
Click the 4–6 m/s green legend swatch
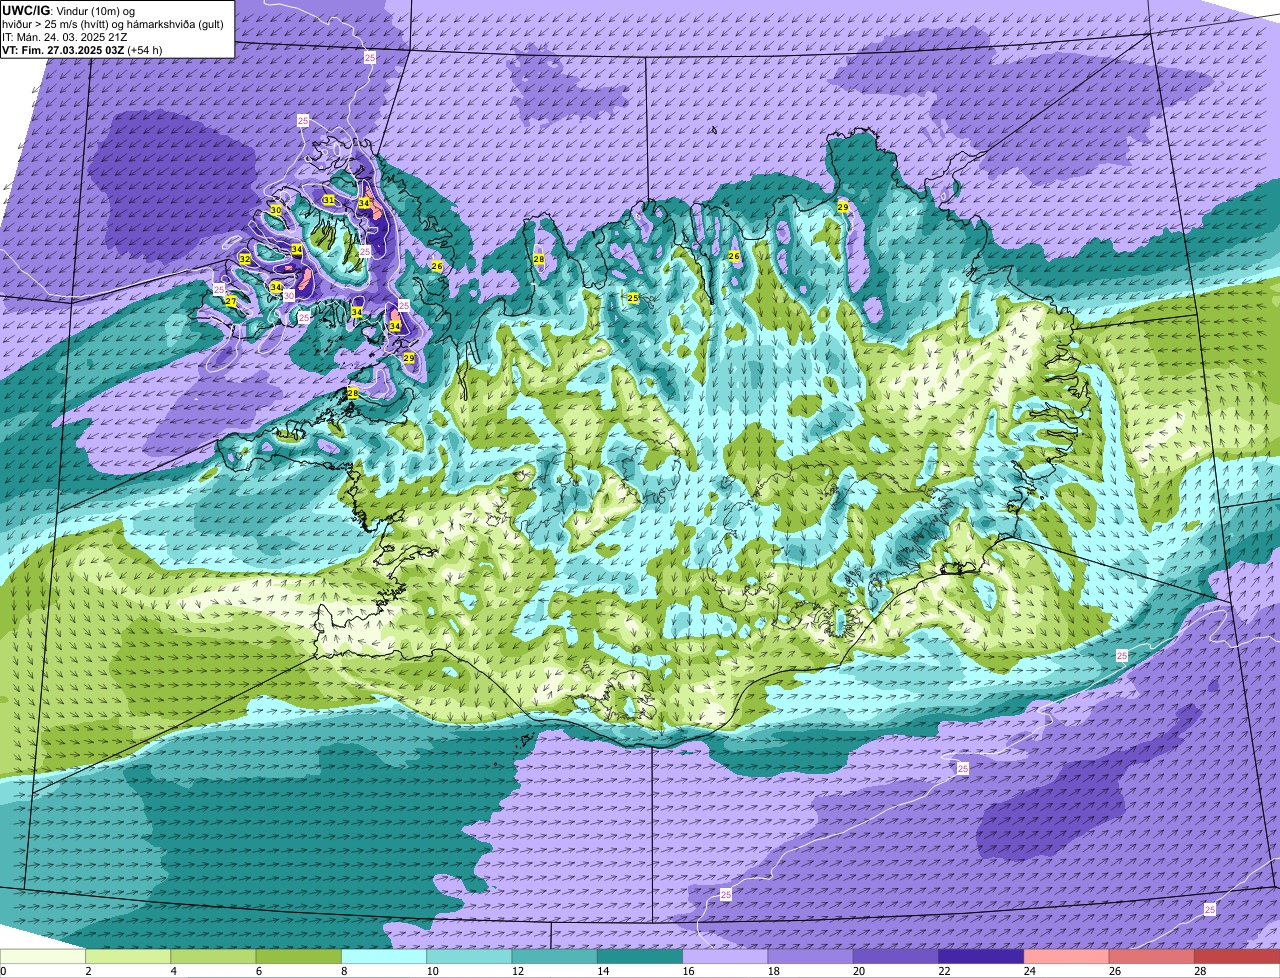[x=213, y=956]
